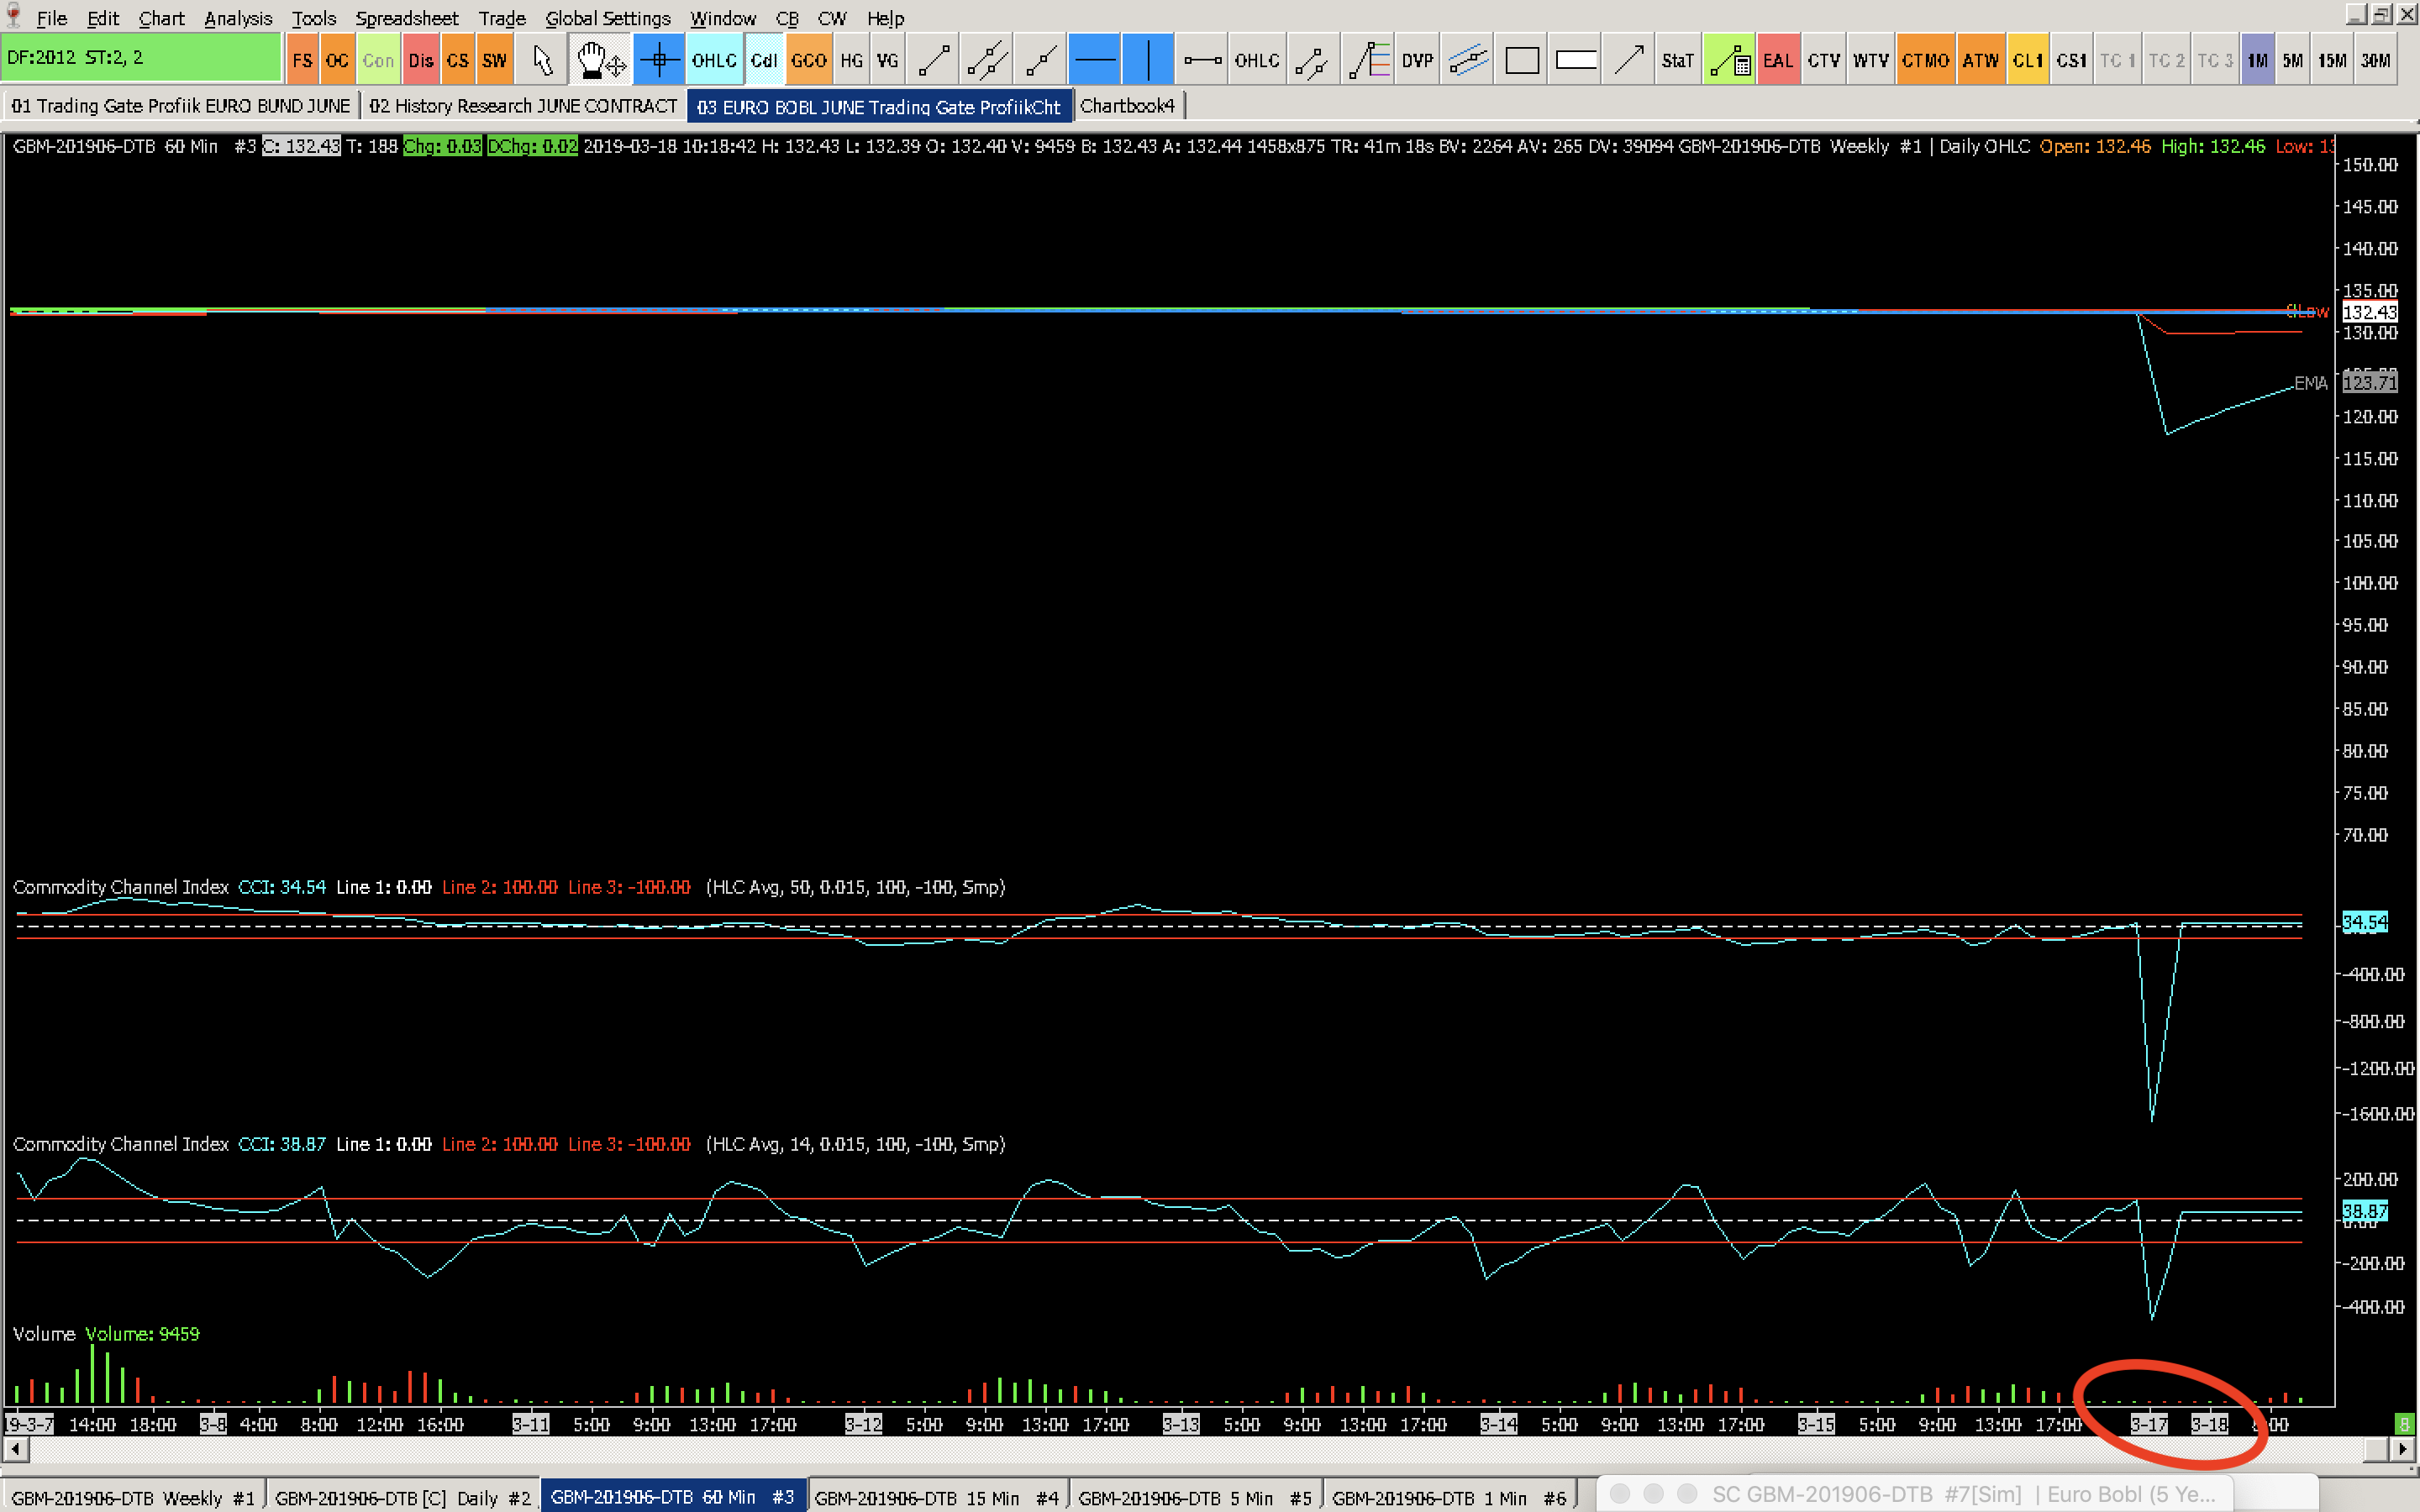This screenshot has height=1512, width=2420.
Task: Select the white filled rectangle highlight tool
Action: 1575,60
